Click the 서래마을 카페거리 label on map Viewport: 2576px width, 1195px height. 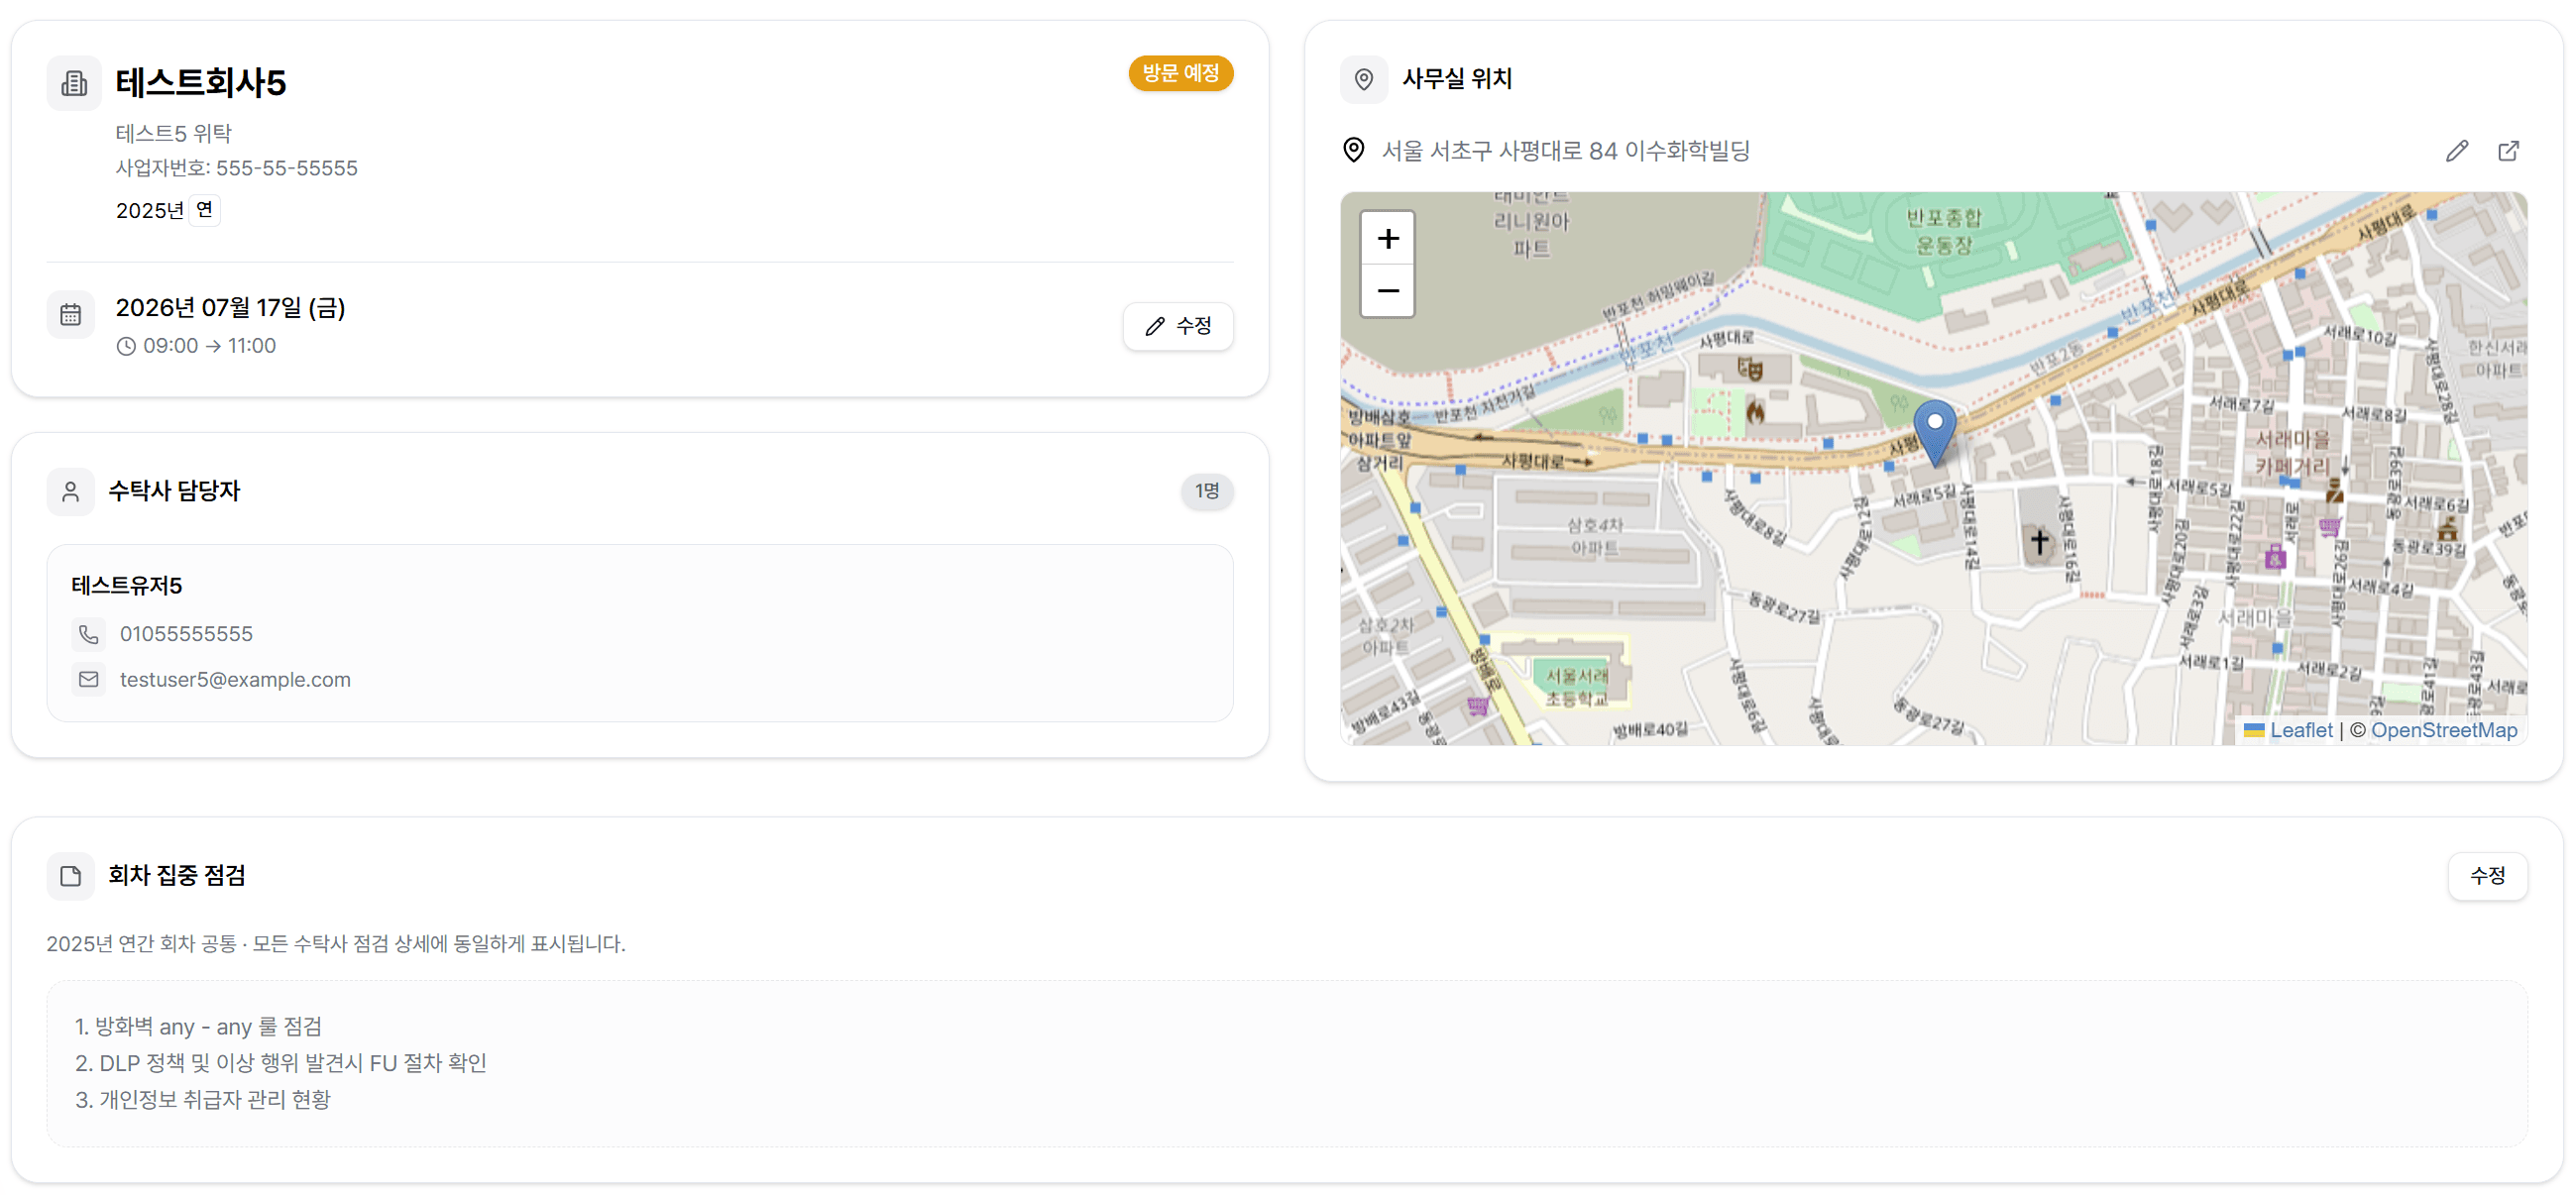click(x=2292, y=453)
